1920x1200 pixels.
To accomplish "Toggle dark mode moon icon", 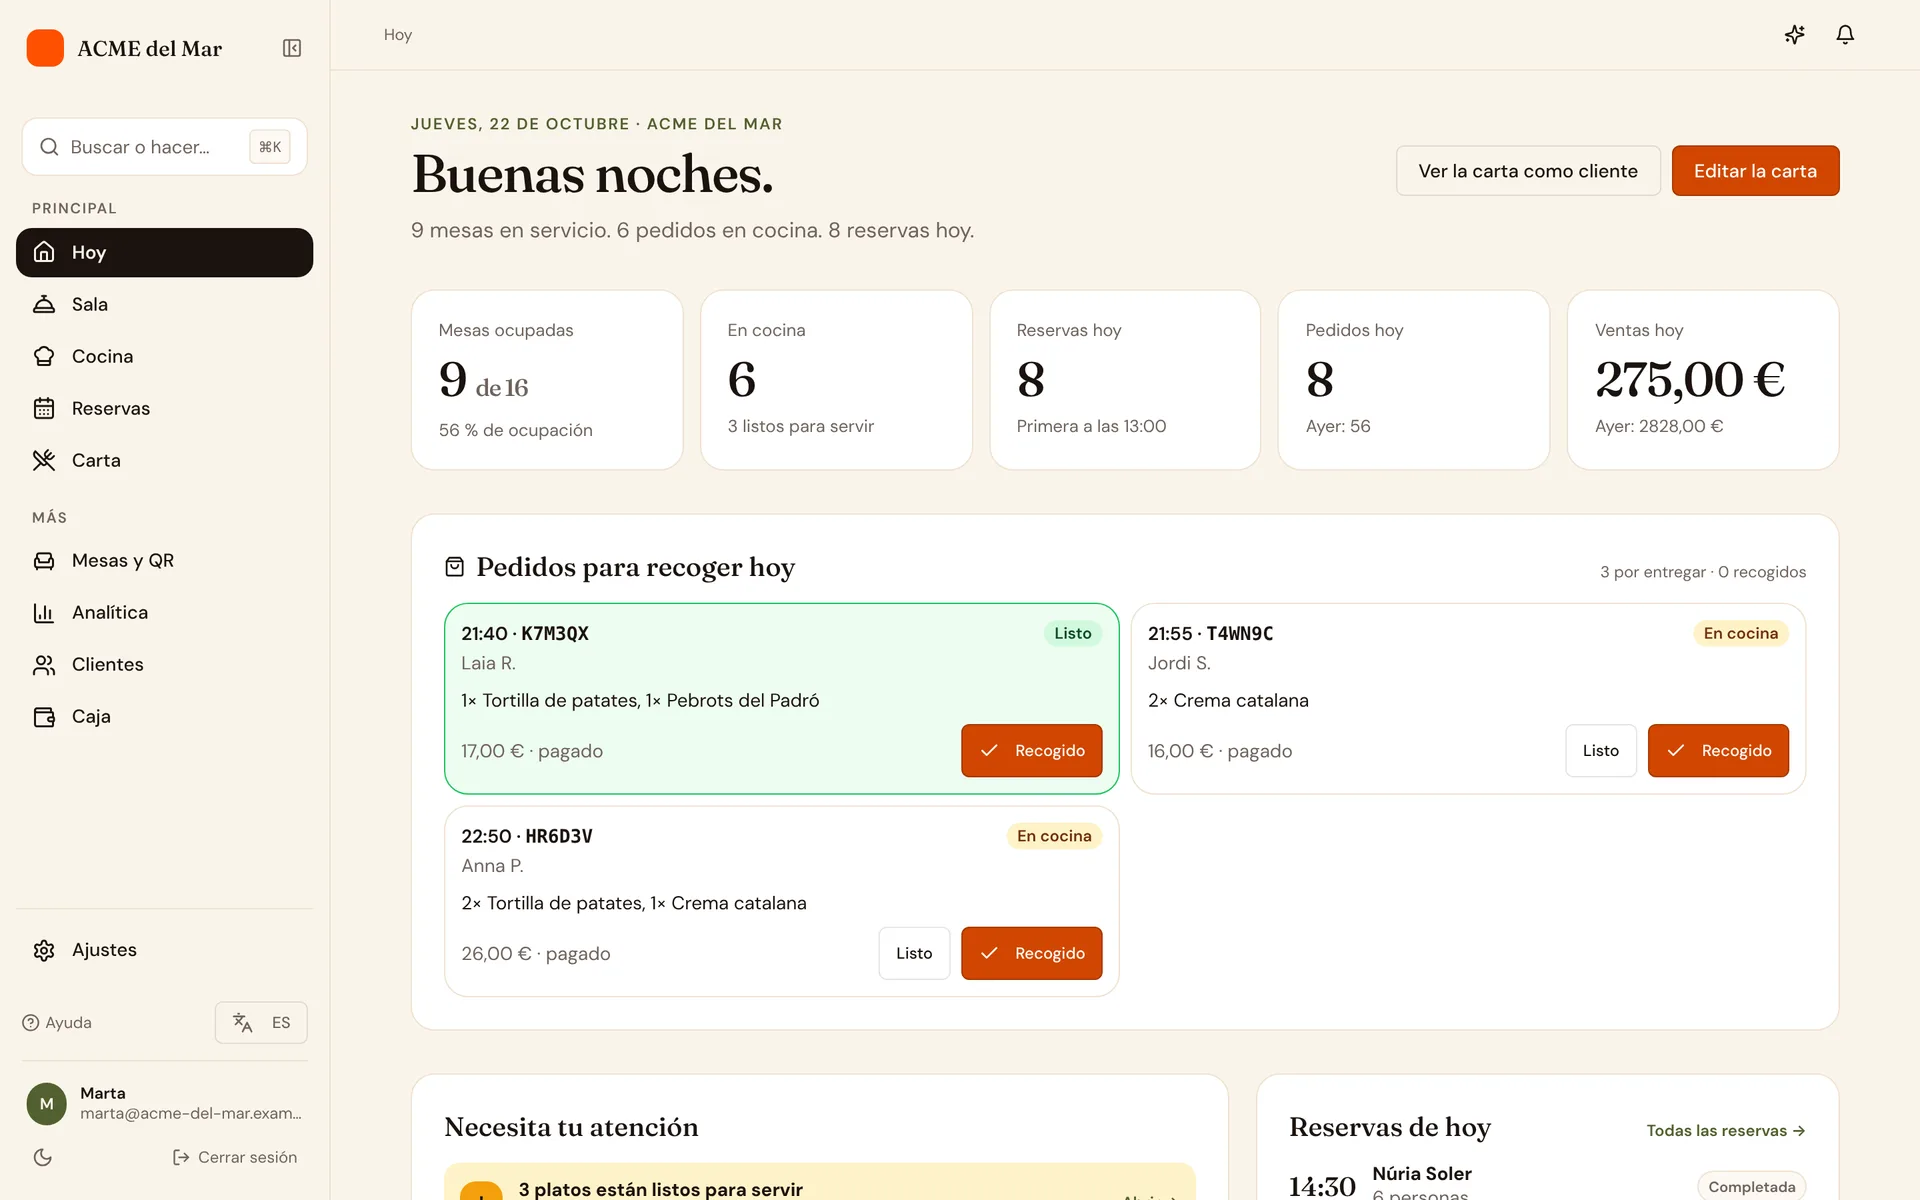I will coord(42,1157).
